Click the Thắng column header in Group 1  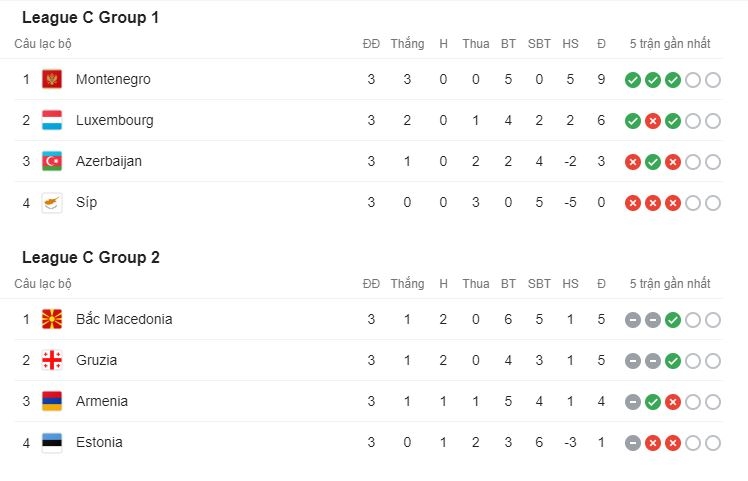(x=407, y=44)
